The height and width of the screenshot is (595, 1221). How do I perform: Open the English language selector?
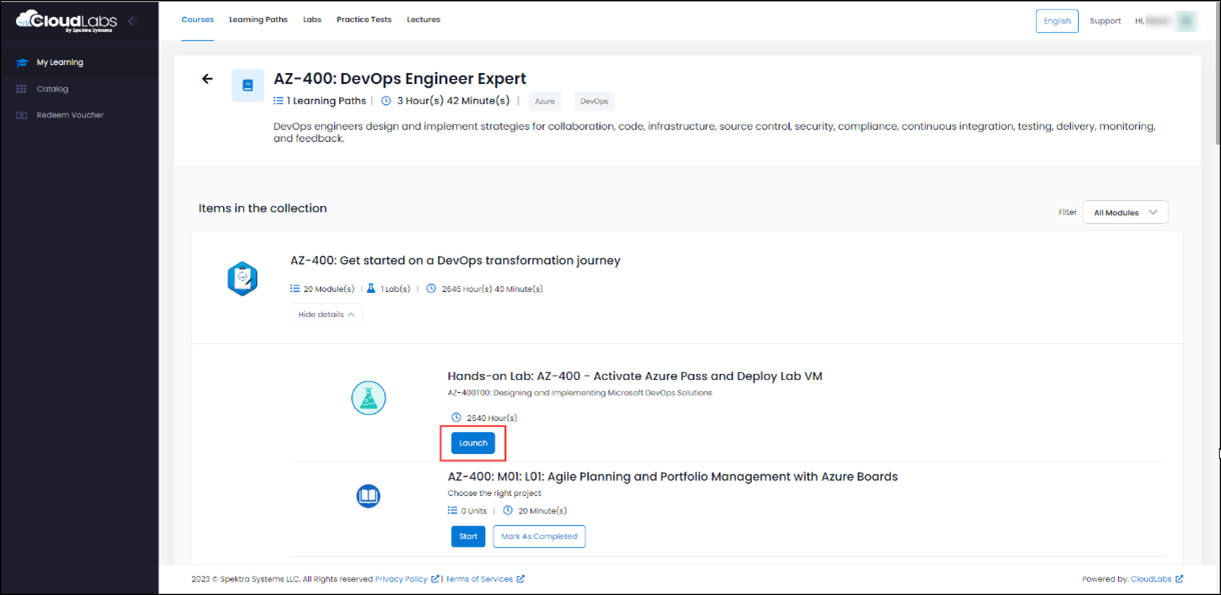click(1057, 20)
